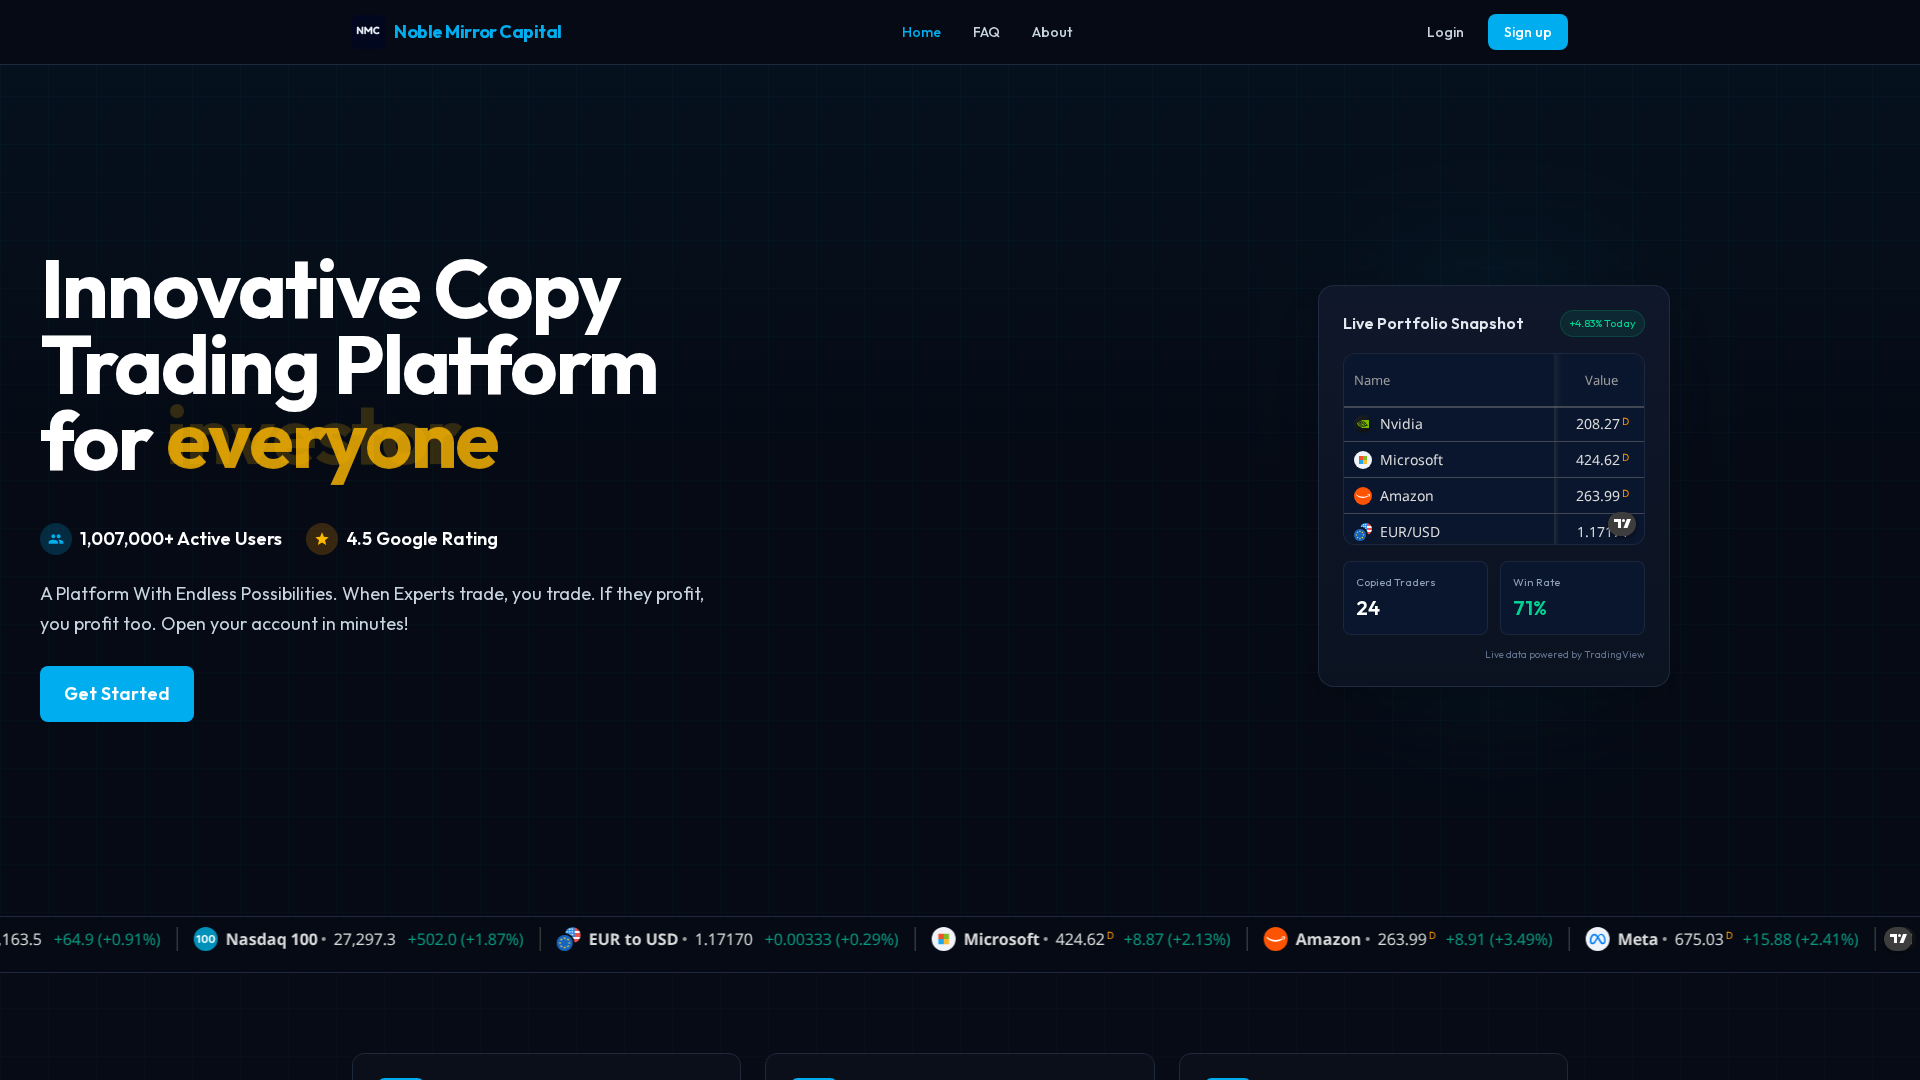Click the Value column header
The width and height of the screenshot is (1920, 1080).
(x=1600, y=380)
